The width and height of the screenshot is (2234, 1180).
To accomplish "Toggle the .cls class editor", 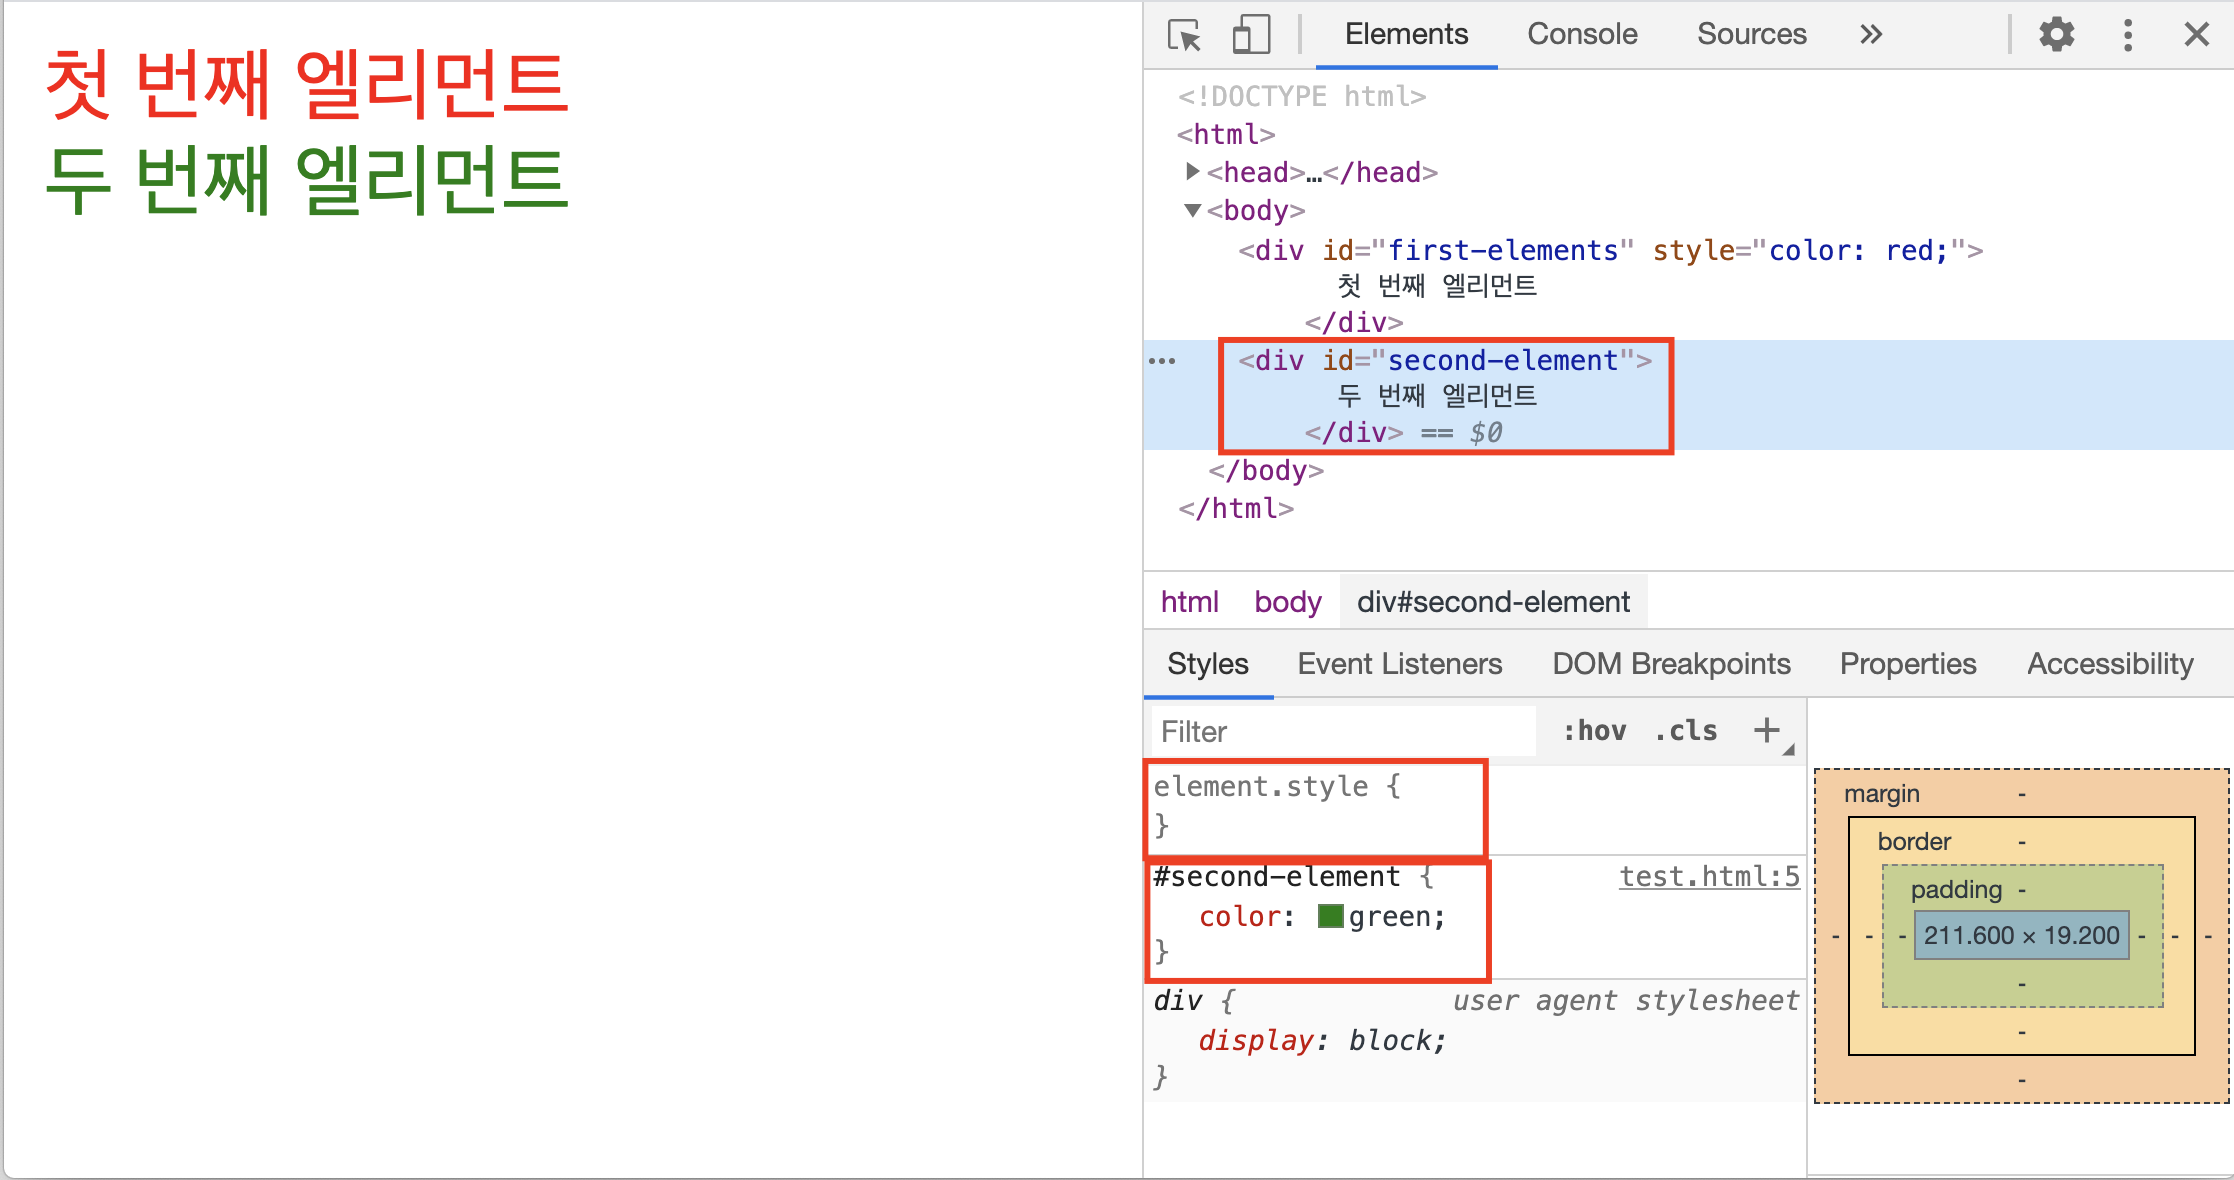I will pos(1686,731).
